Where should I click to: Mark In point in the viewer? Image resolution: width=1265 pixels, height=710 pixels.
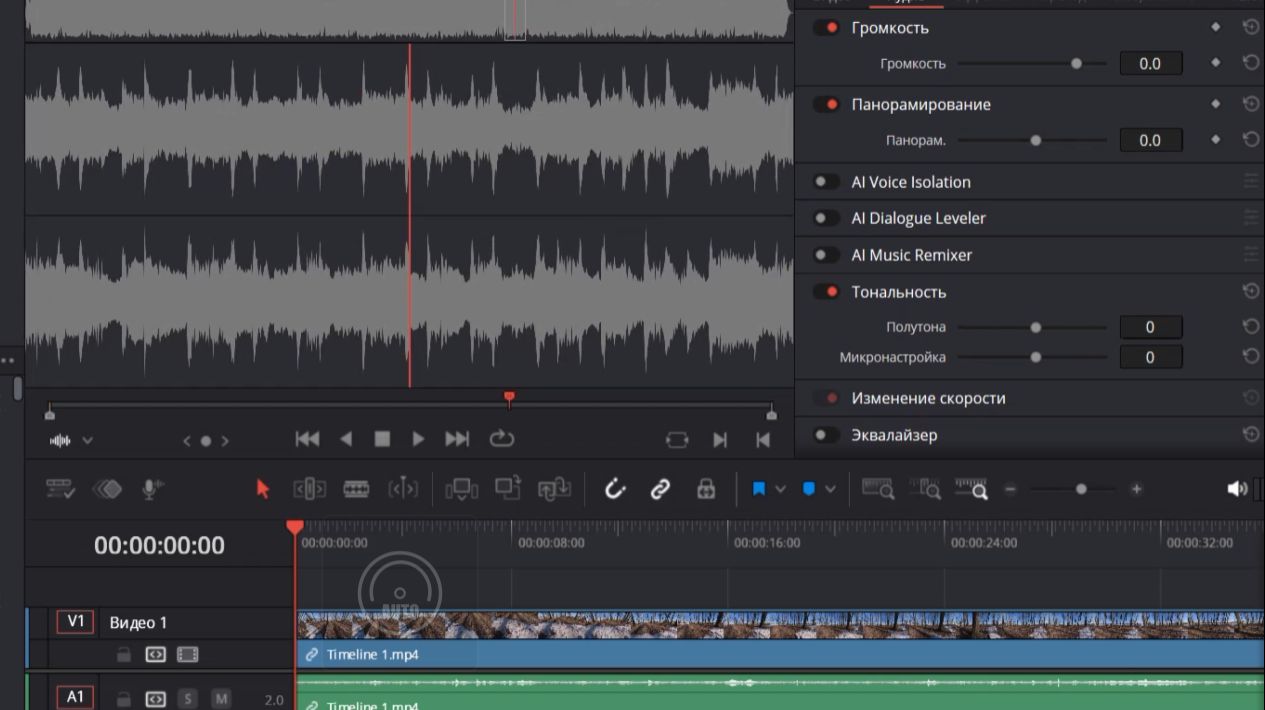(x=720, y=440)
